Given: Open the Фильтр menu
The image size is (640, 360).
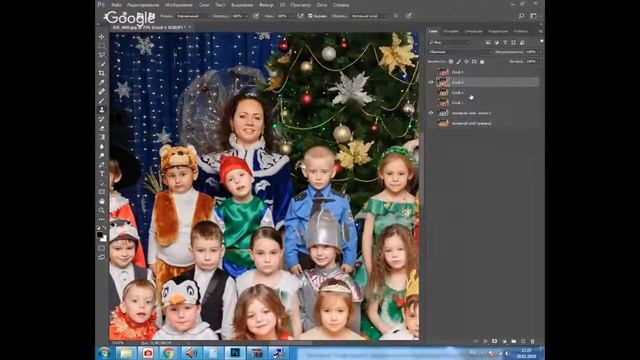Looking at the screenshot, I should pyautogui.click(x=266, y=5).
